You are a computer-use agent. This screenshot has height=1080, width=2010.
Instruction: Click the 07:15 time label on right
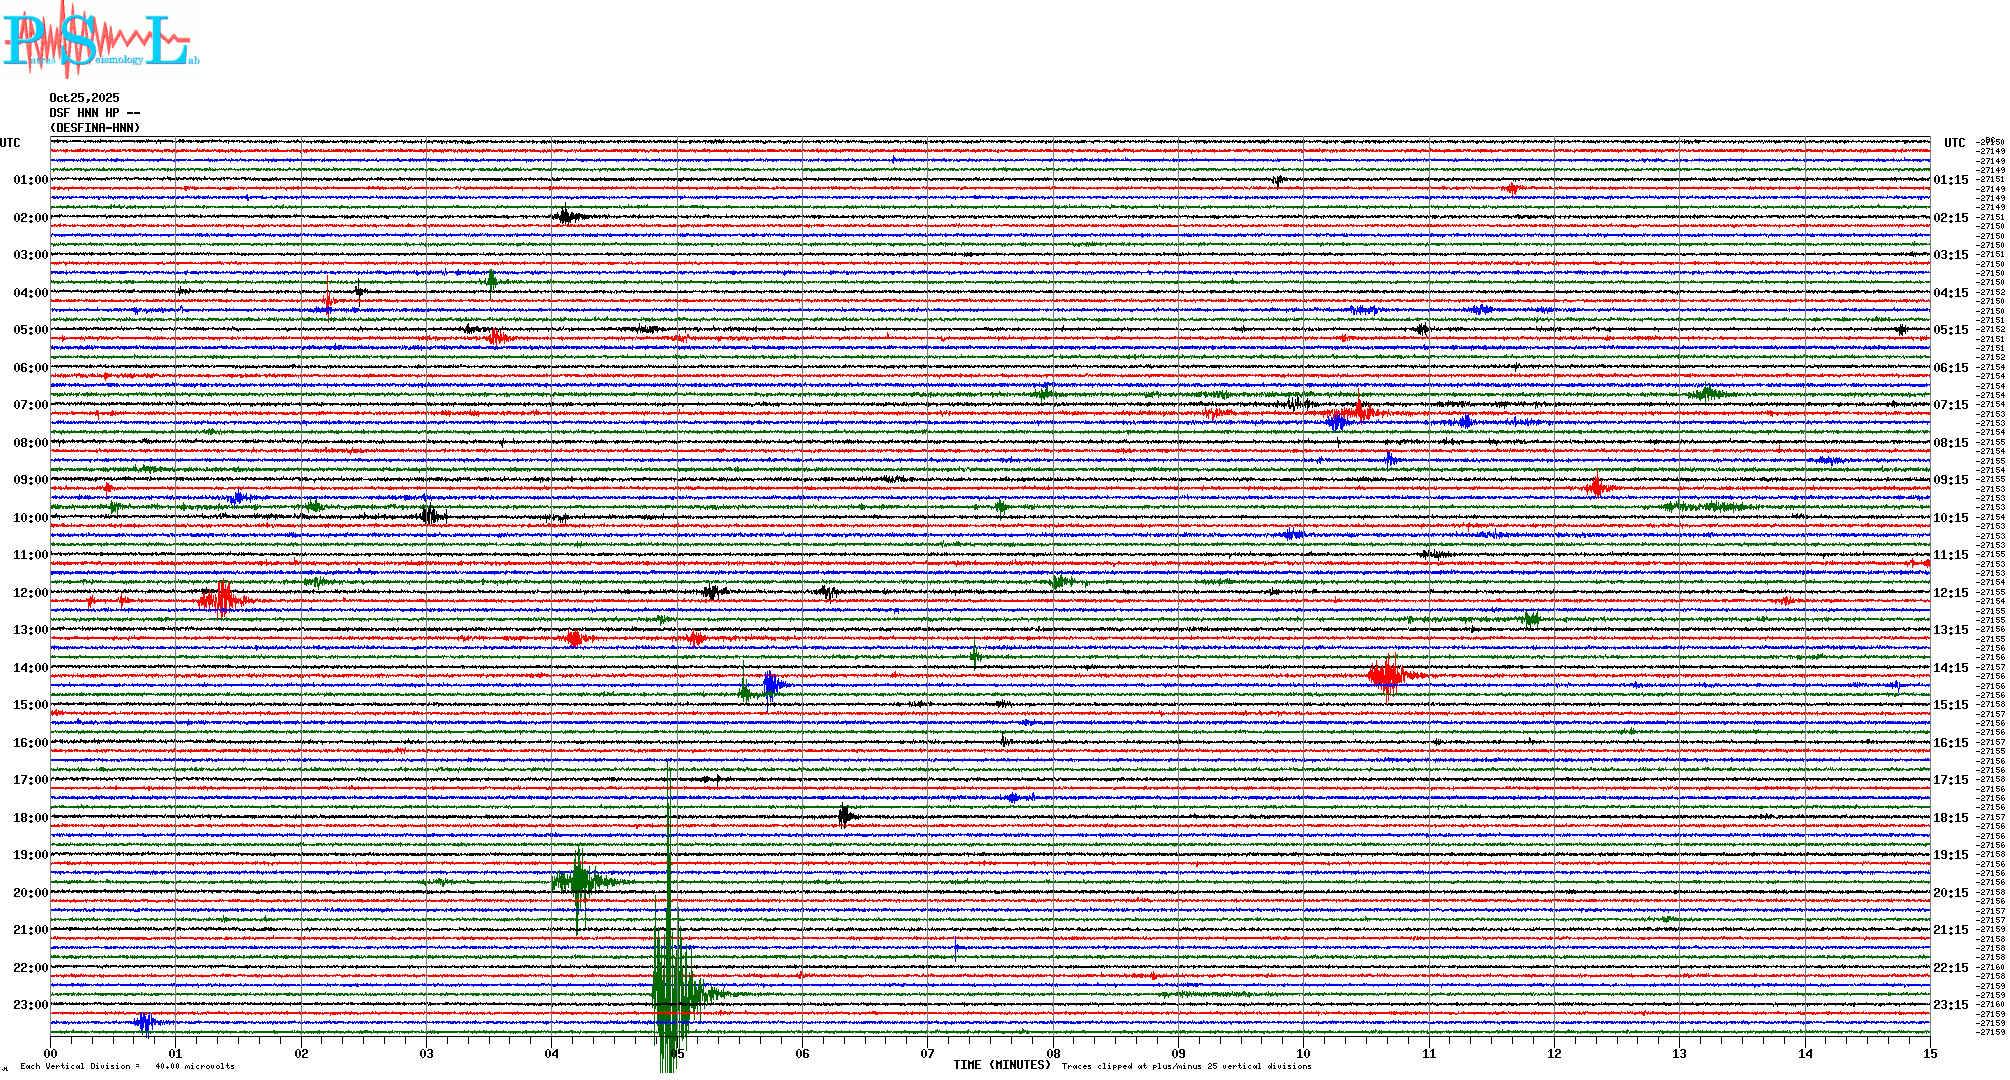click(x=1950, y=405)
